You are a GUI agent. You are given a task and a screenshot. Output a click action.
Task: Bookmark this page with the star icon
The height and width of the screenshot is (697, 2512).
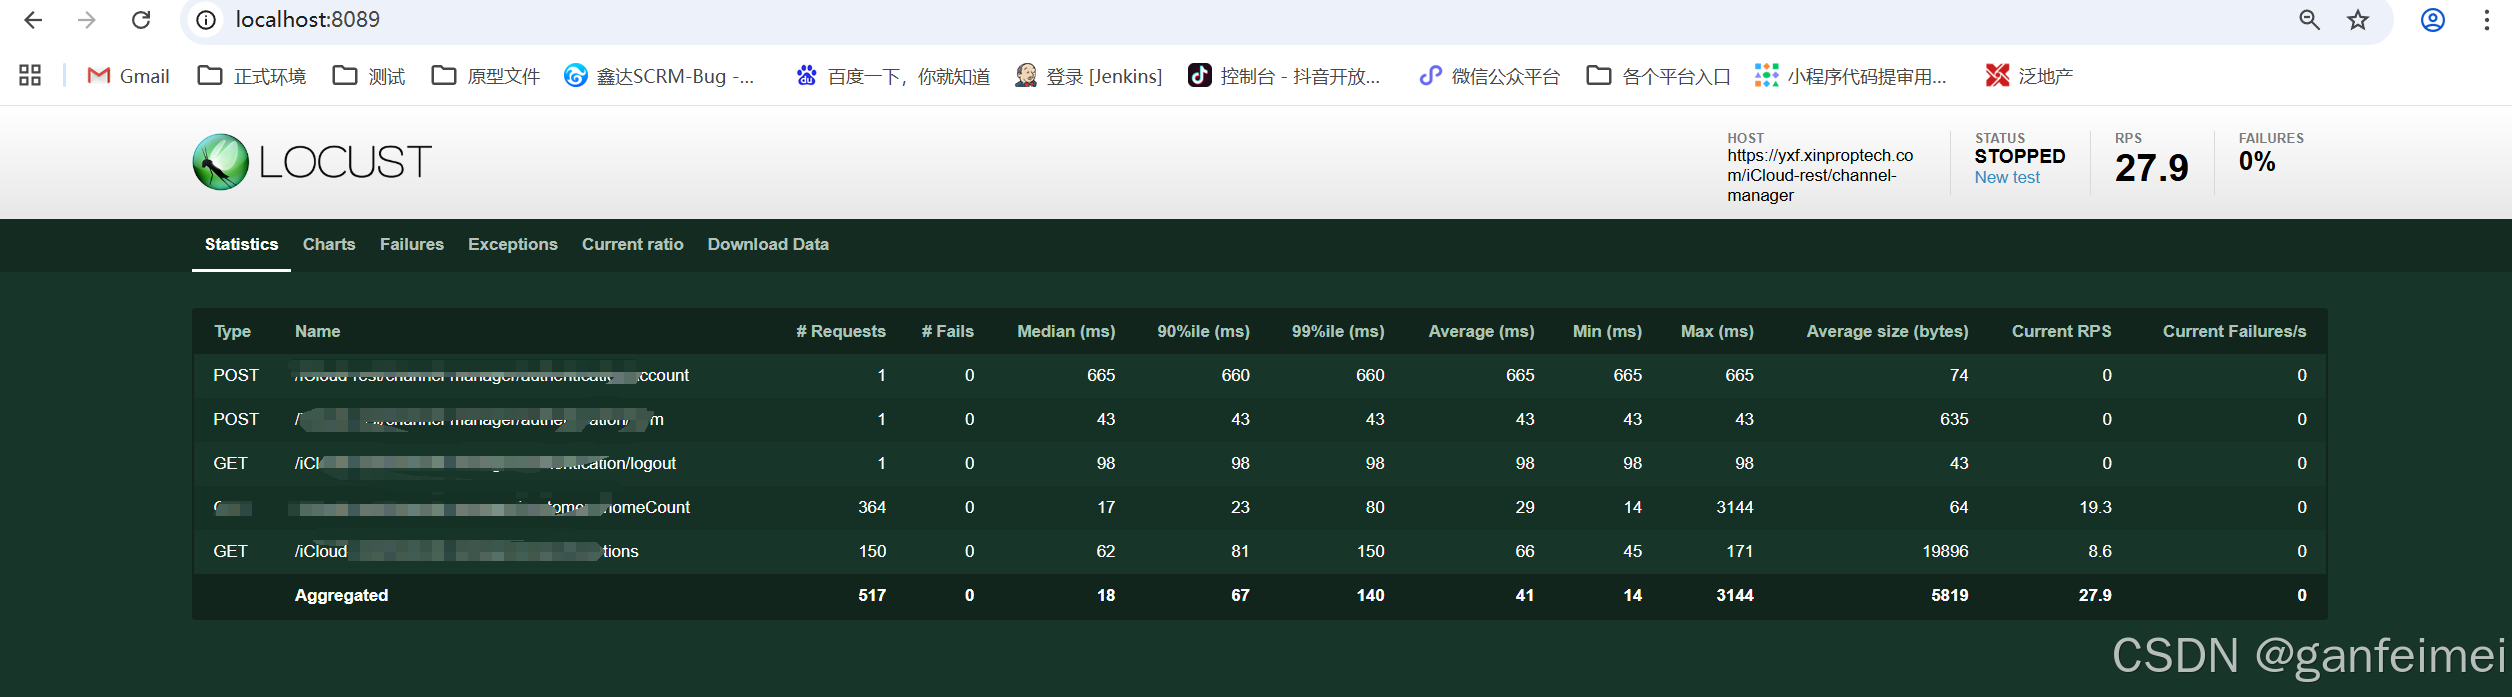(x=2358, y=20)
